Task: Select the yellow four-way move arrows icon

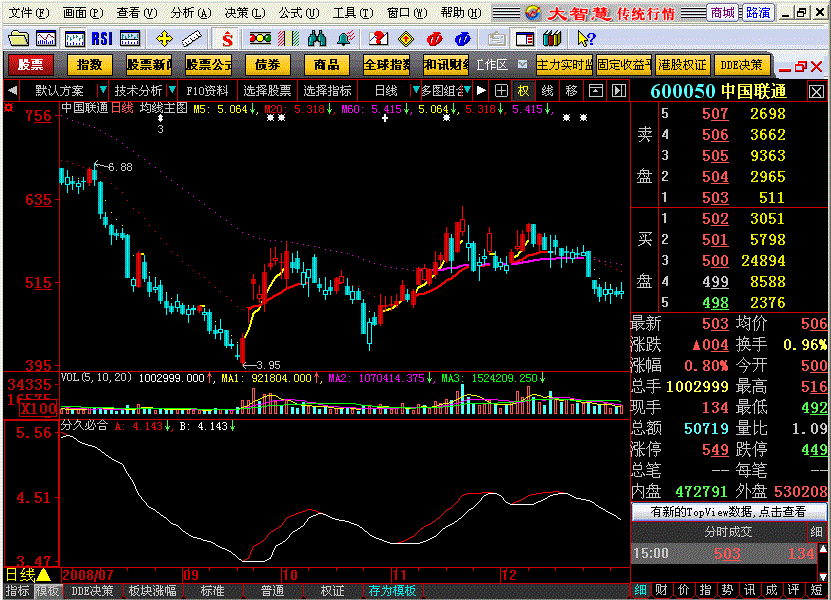Action: point(164,39)
